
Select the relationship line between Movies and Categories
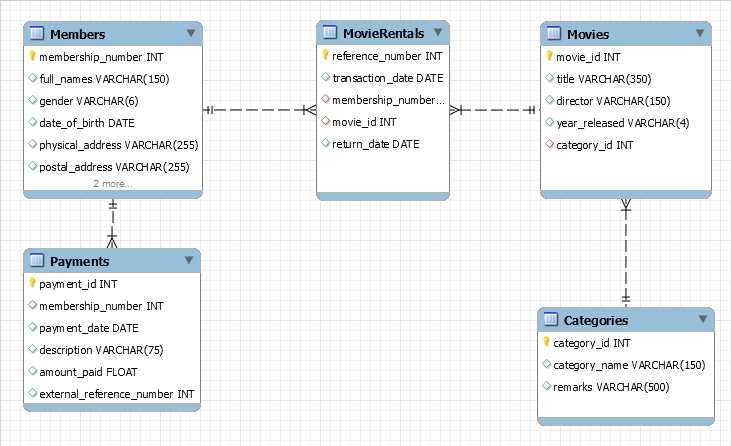click(x=626, y=250)
